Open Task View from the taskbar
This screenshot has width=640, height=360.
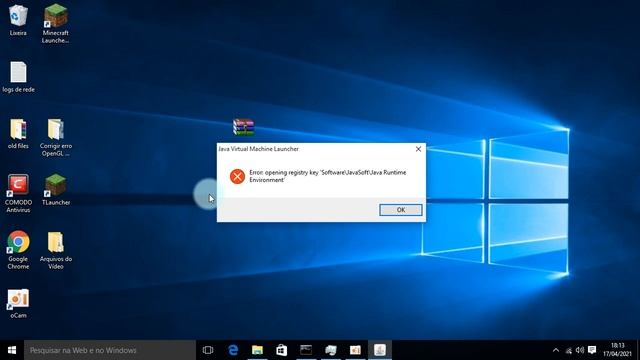[x=208, y=350]
